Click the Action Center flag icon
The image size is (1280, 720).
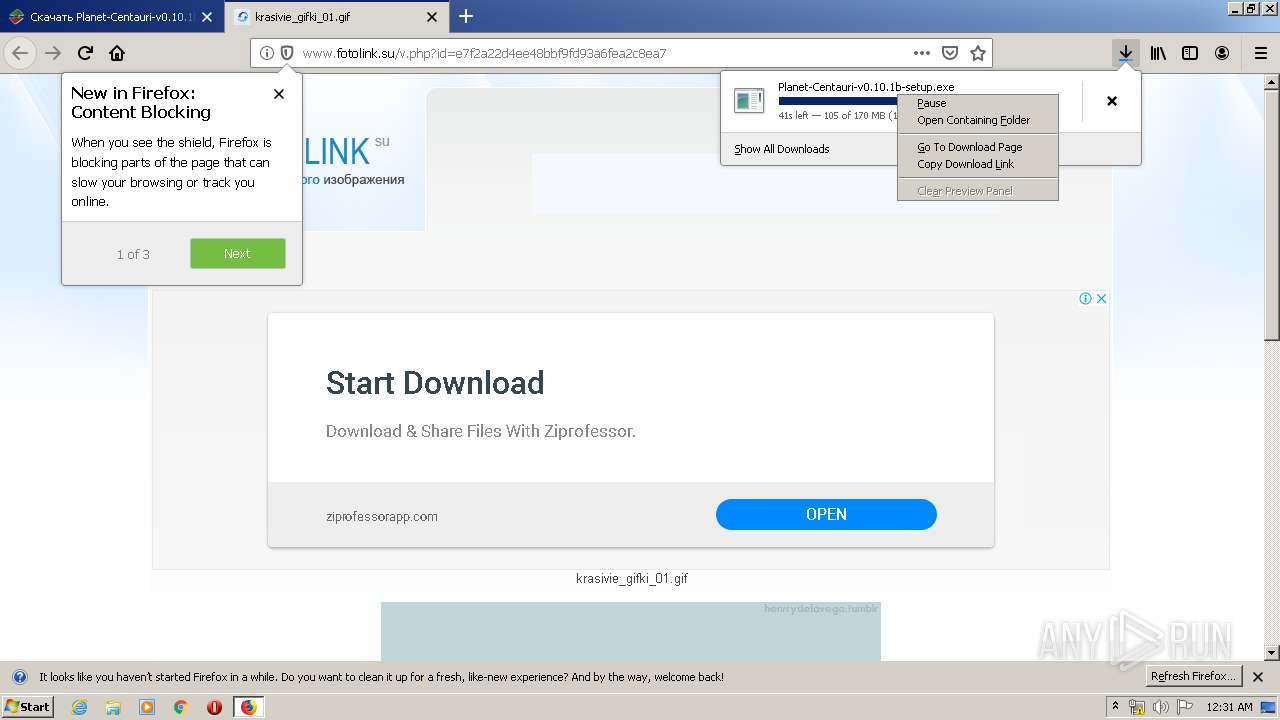coord(1184,707)
